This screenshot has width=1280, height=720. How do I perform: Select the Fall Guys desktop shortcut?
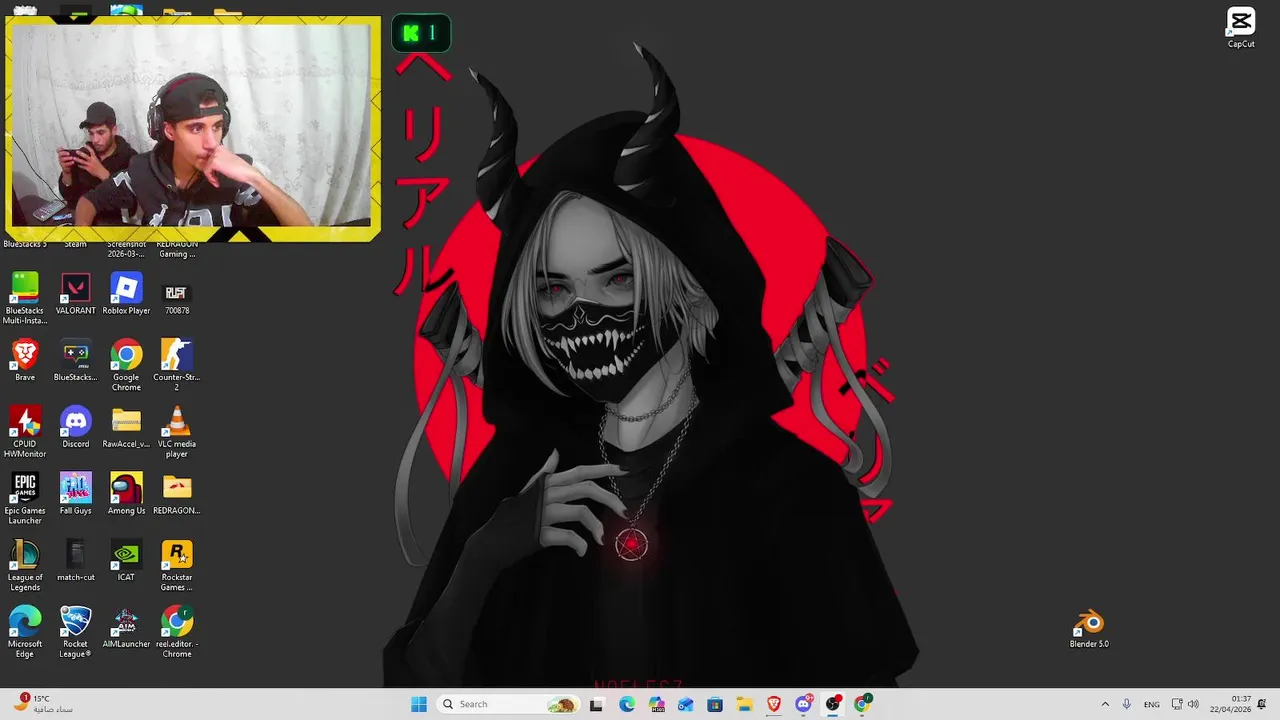(x=76, y=494)
